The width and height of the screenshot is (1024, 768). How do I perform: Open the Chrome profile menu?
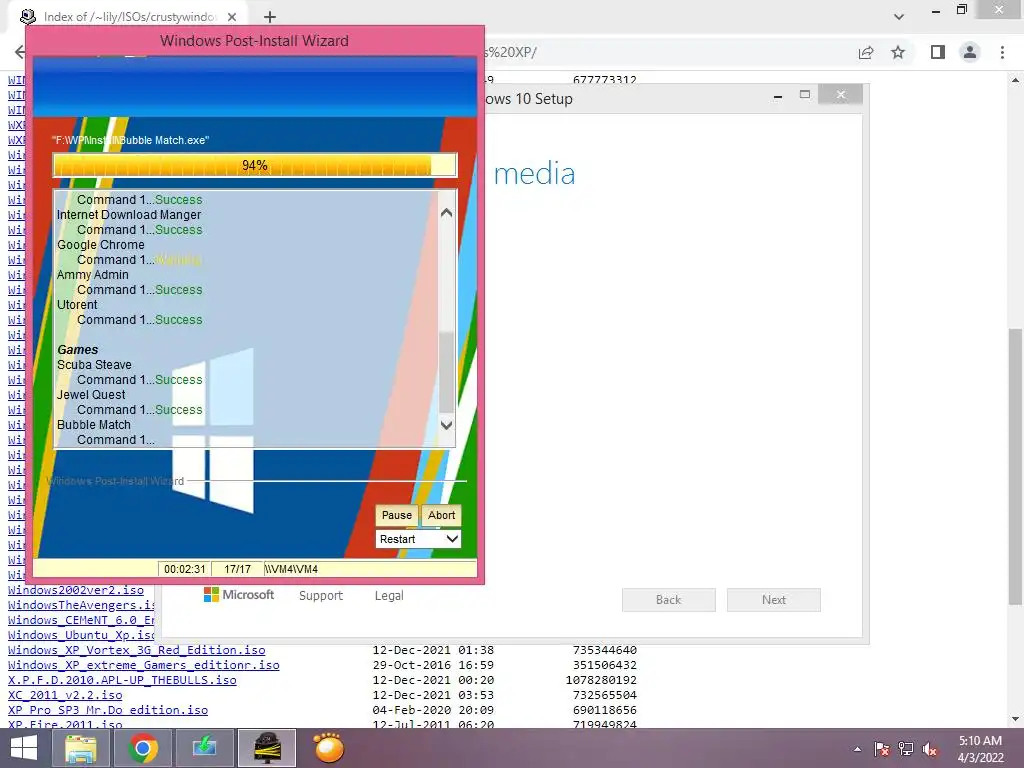[970, 52]
